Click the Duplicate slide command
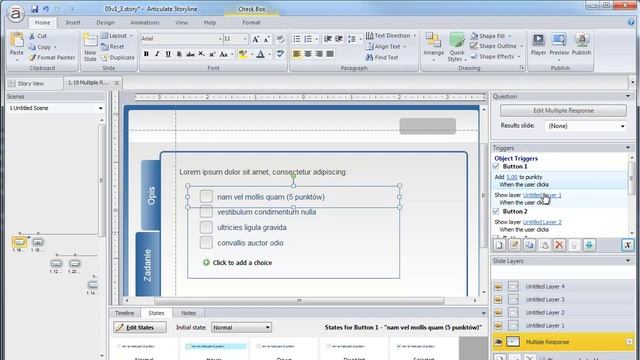Screen dimensions: 640x360 (x=118, y=58)
